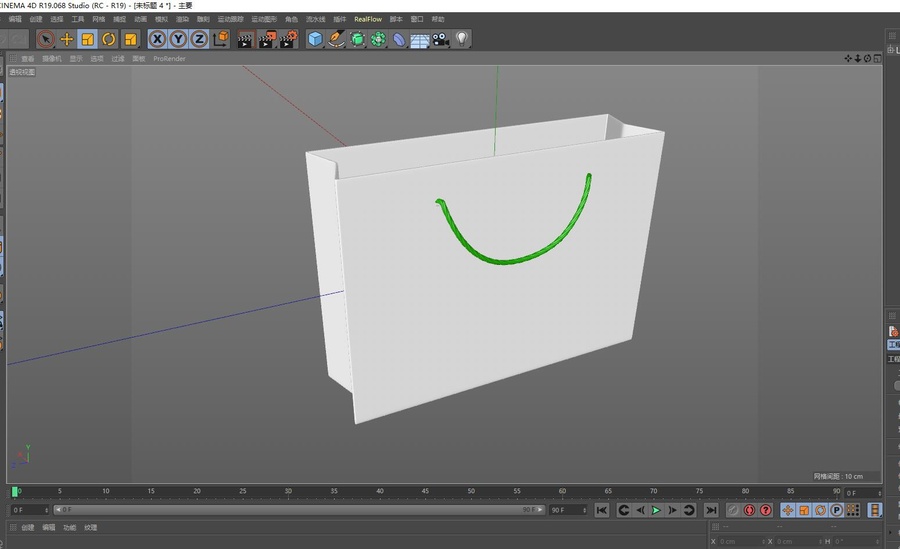Toggle Point Level Animation dots icon

pos(853,510)
